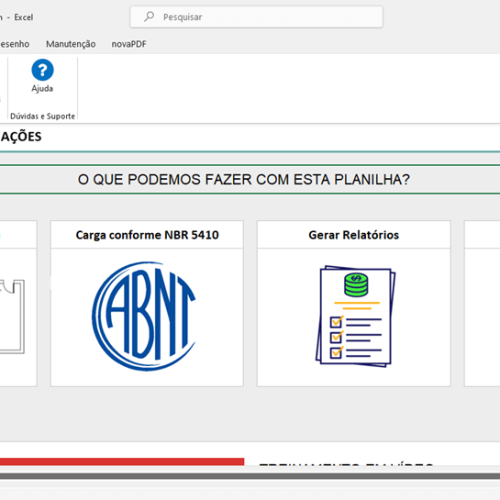Click the blue Ajuda question mark icon
The image size is (500, 500).
[x=42, y=70]
